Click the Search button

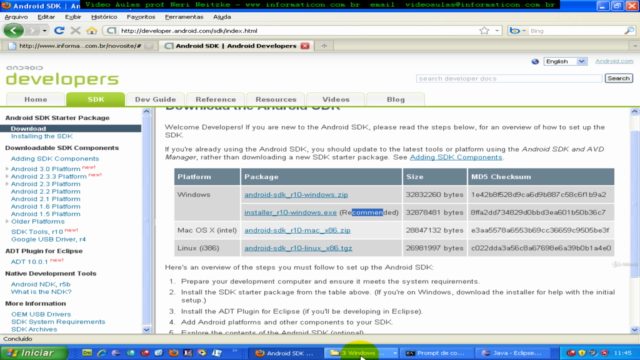[x=618, y=78]
